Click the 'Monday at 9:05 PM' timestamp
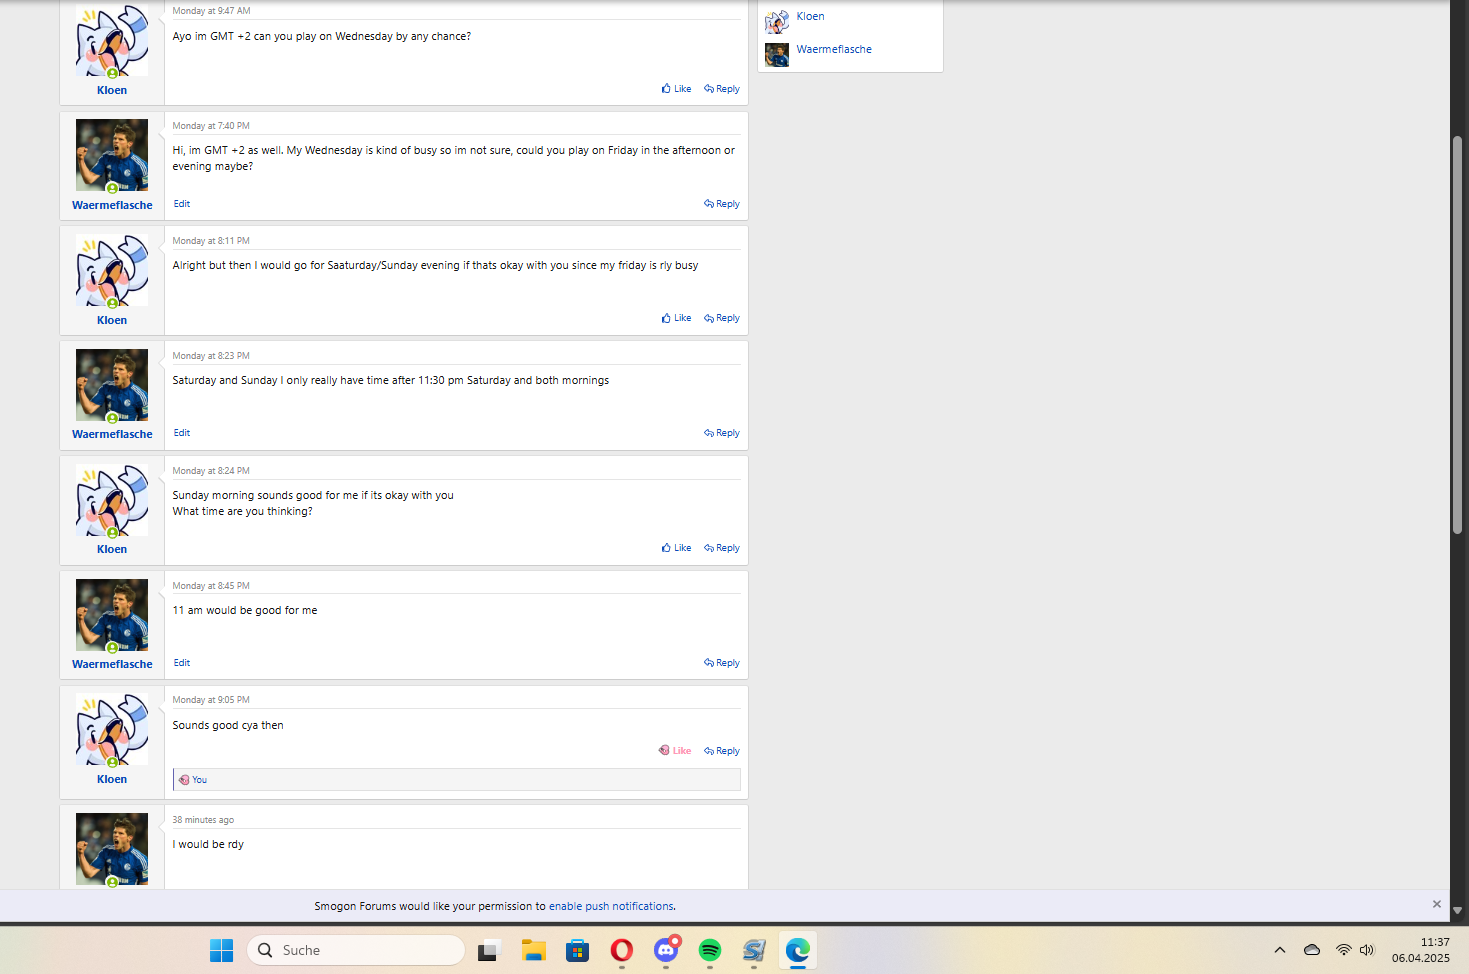The height and width of the screenshot is (974, 1469). [211, 700]
